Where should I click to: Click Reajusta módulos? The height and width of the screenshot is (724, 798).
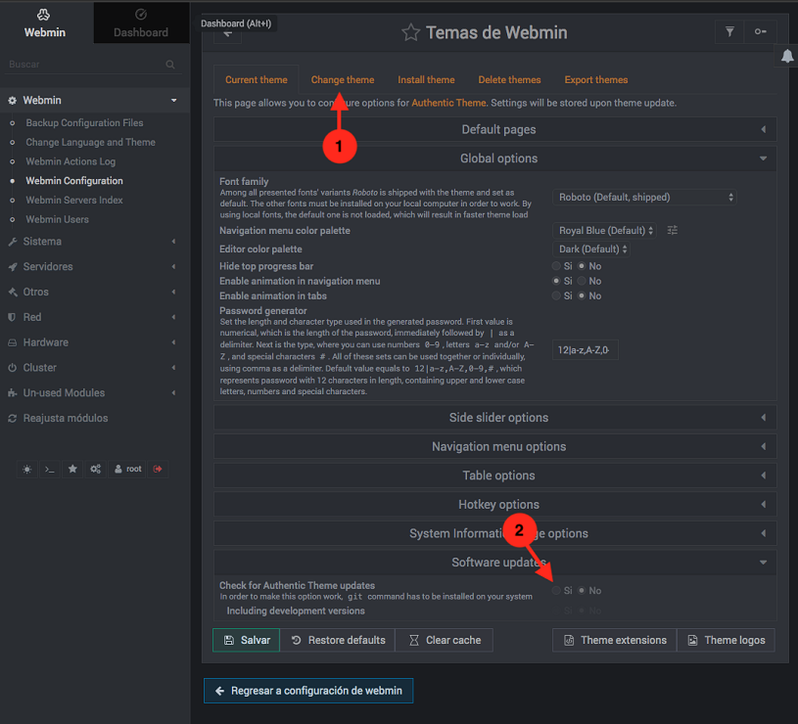click(x=65, y=418)
